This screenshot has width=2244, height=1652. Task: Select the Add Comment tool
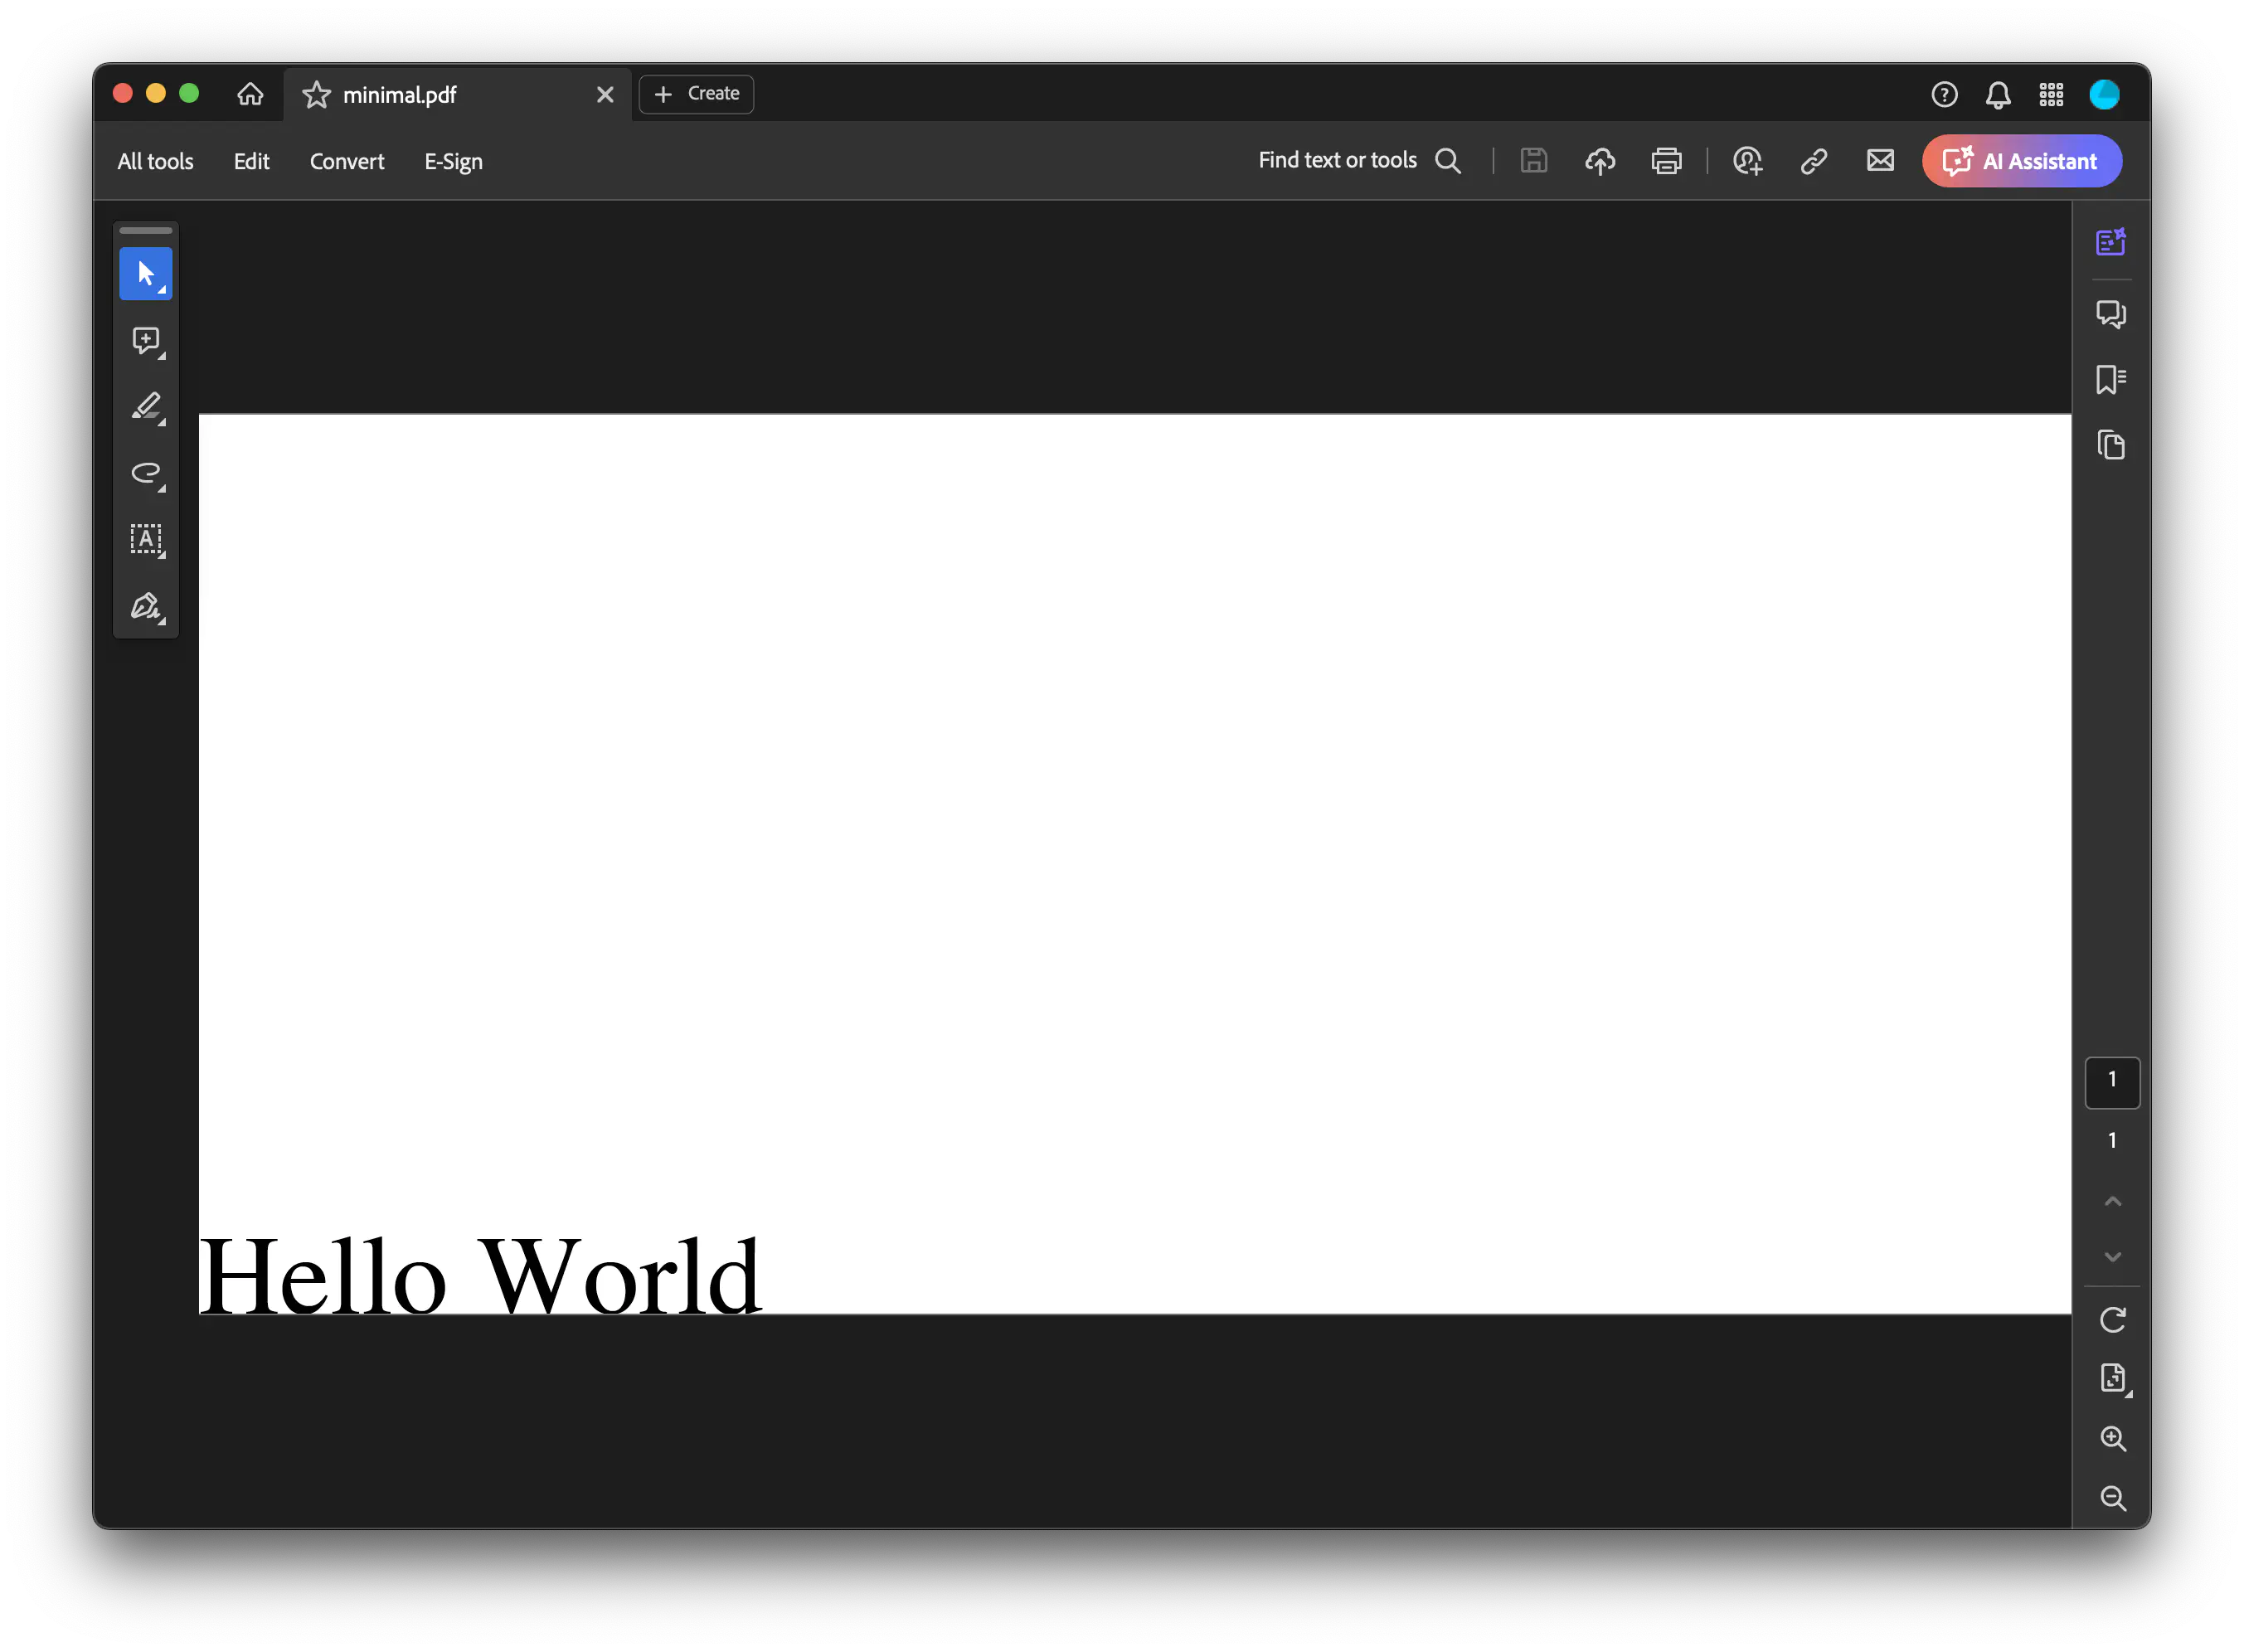(146, 340)
